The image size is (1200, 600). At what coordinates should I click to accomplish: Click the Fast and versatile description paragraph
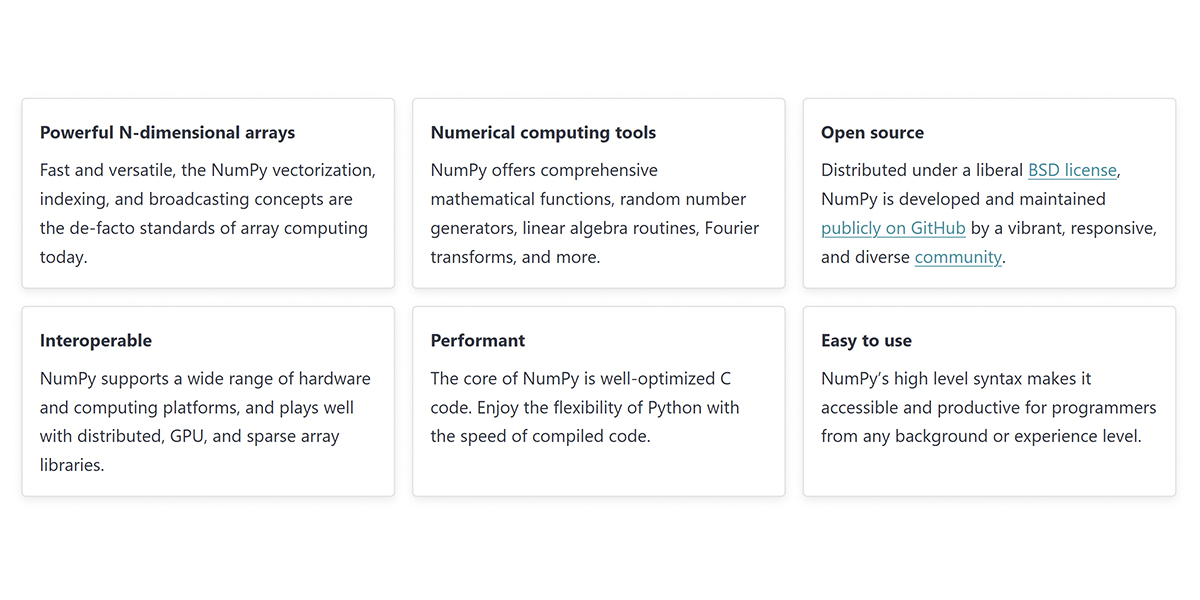208,213
